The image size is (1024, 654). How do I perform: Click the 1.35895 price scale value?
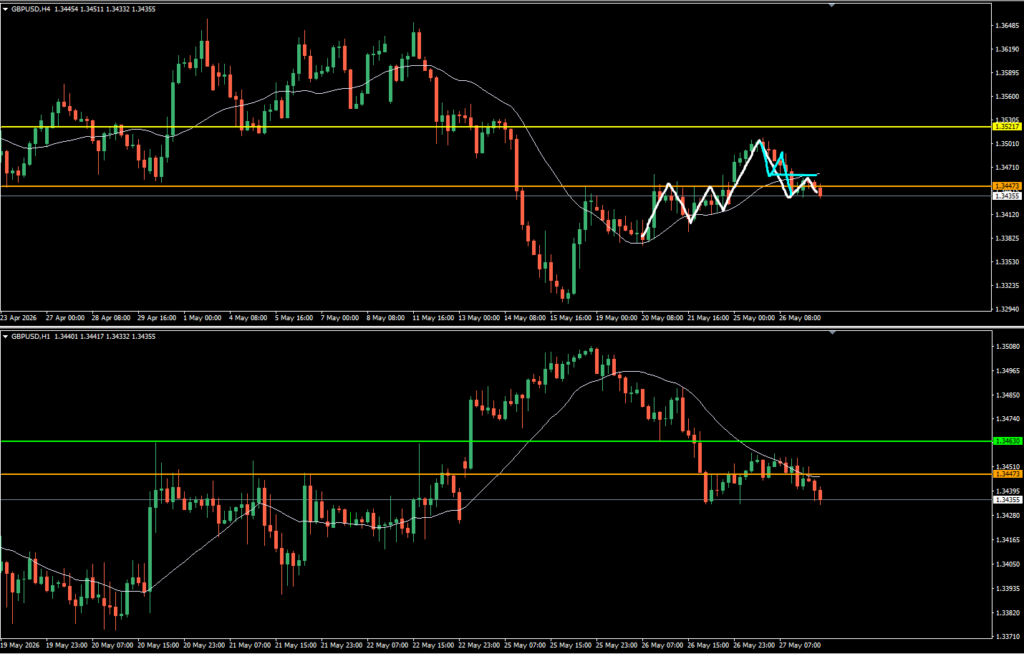click(1006, 73)
